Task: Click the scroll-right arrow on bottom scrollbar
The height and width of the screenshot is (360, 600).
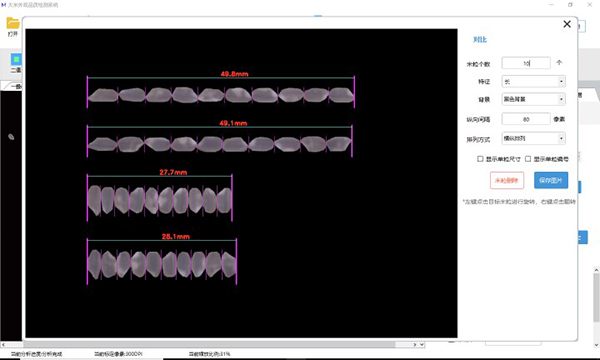Action: click(x=415, y=345)
